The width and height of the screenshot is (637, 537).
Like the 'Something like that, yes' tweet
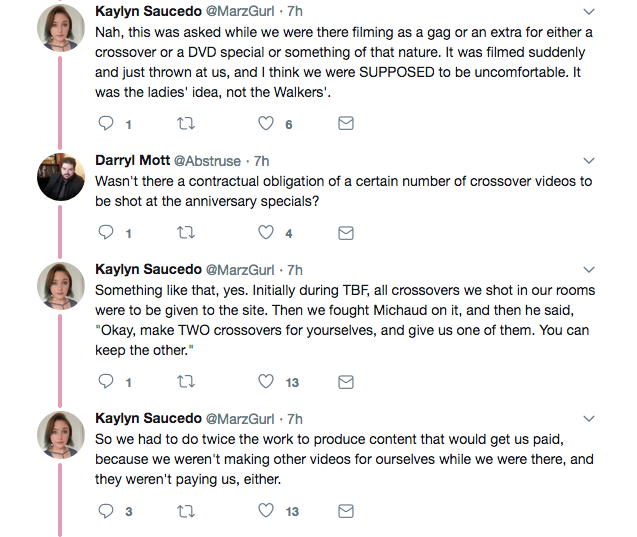click(x=266, y=381)
